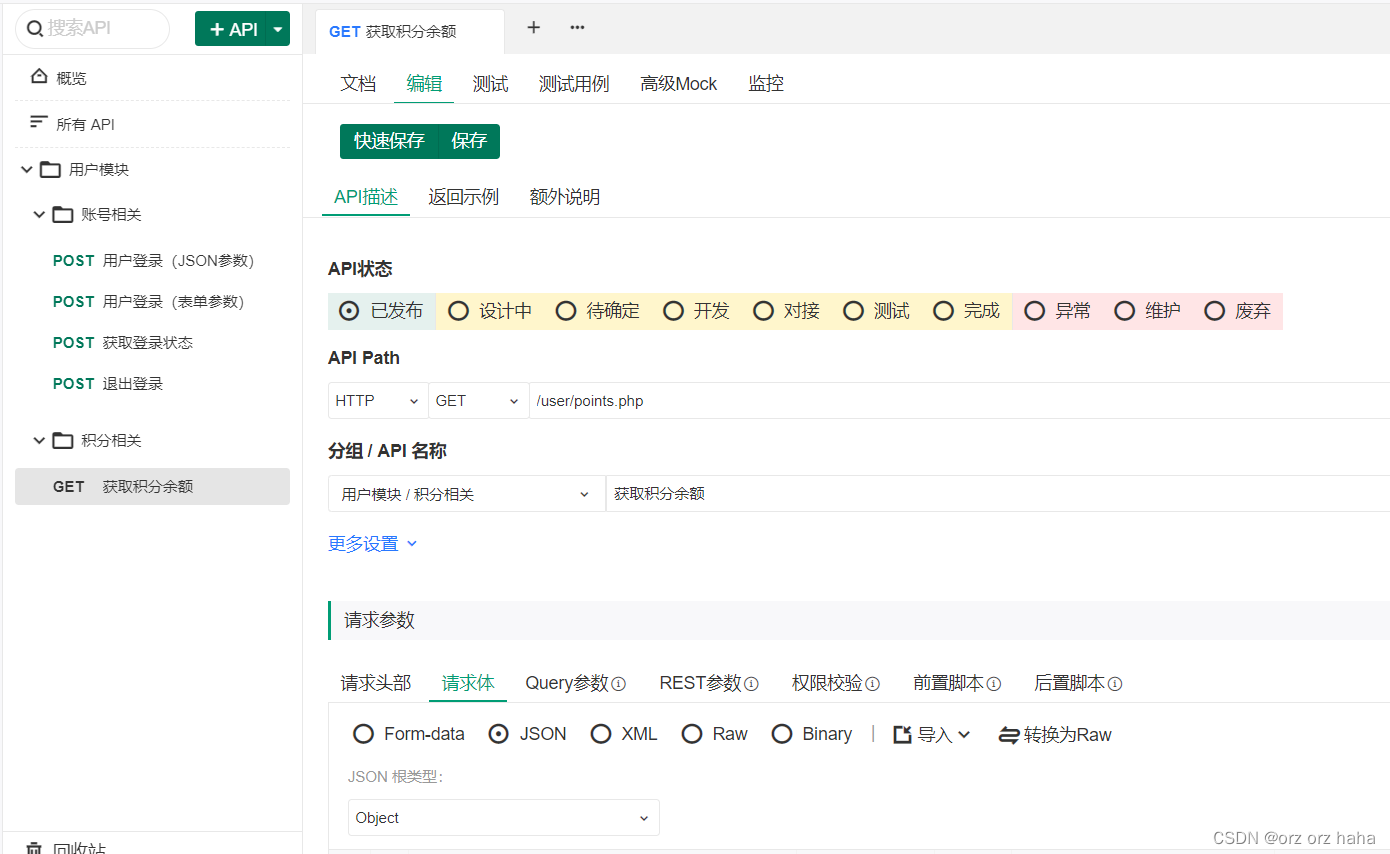The image size is (1390, 854).
Task: Switch to the 监控 tab
Action: (766, 84)
